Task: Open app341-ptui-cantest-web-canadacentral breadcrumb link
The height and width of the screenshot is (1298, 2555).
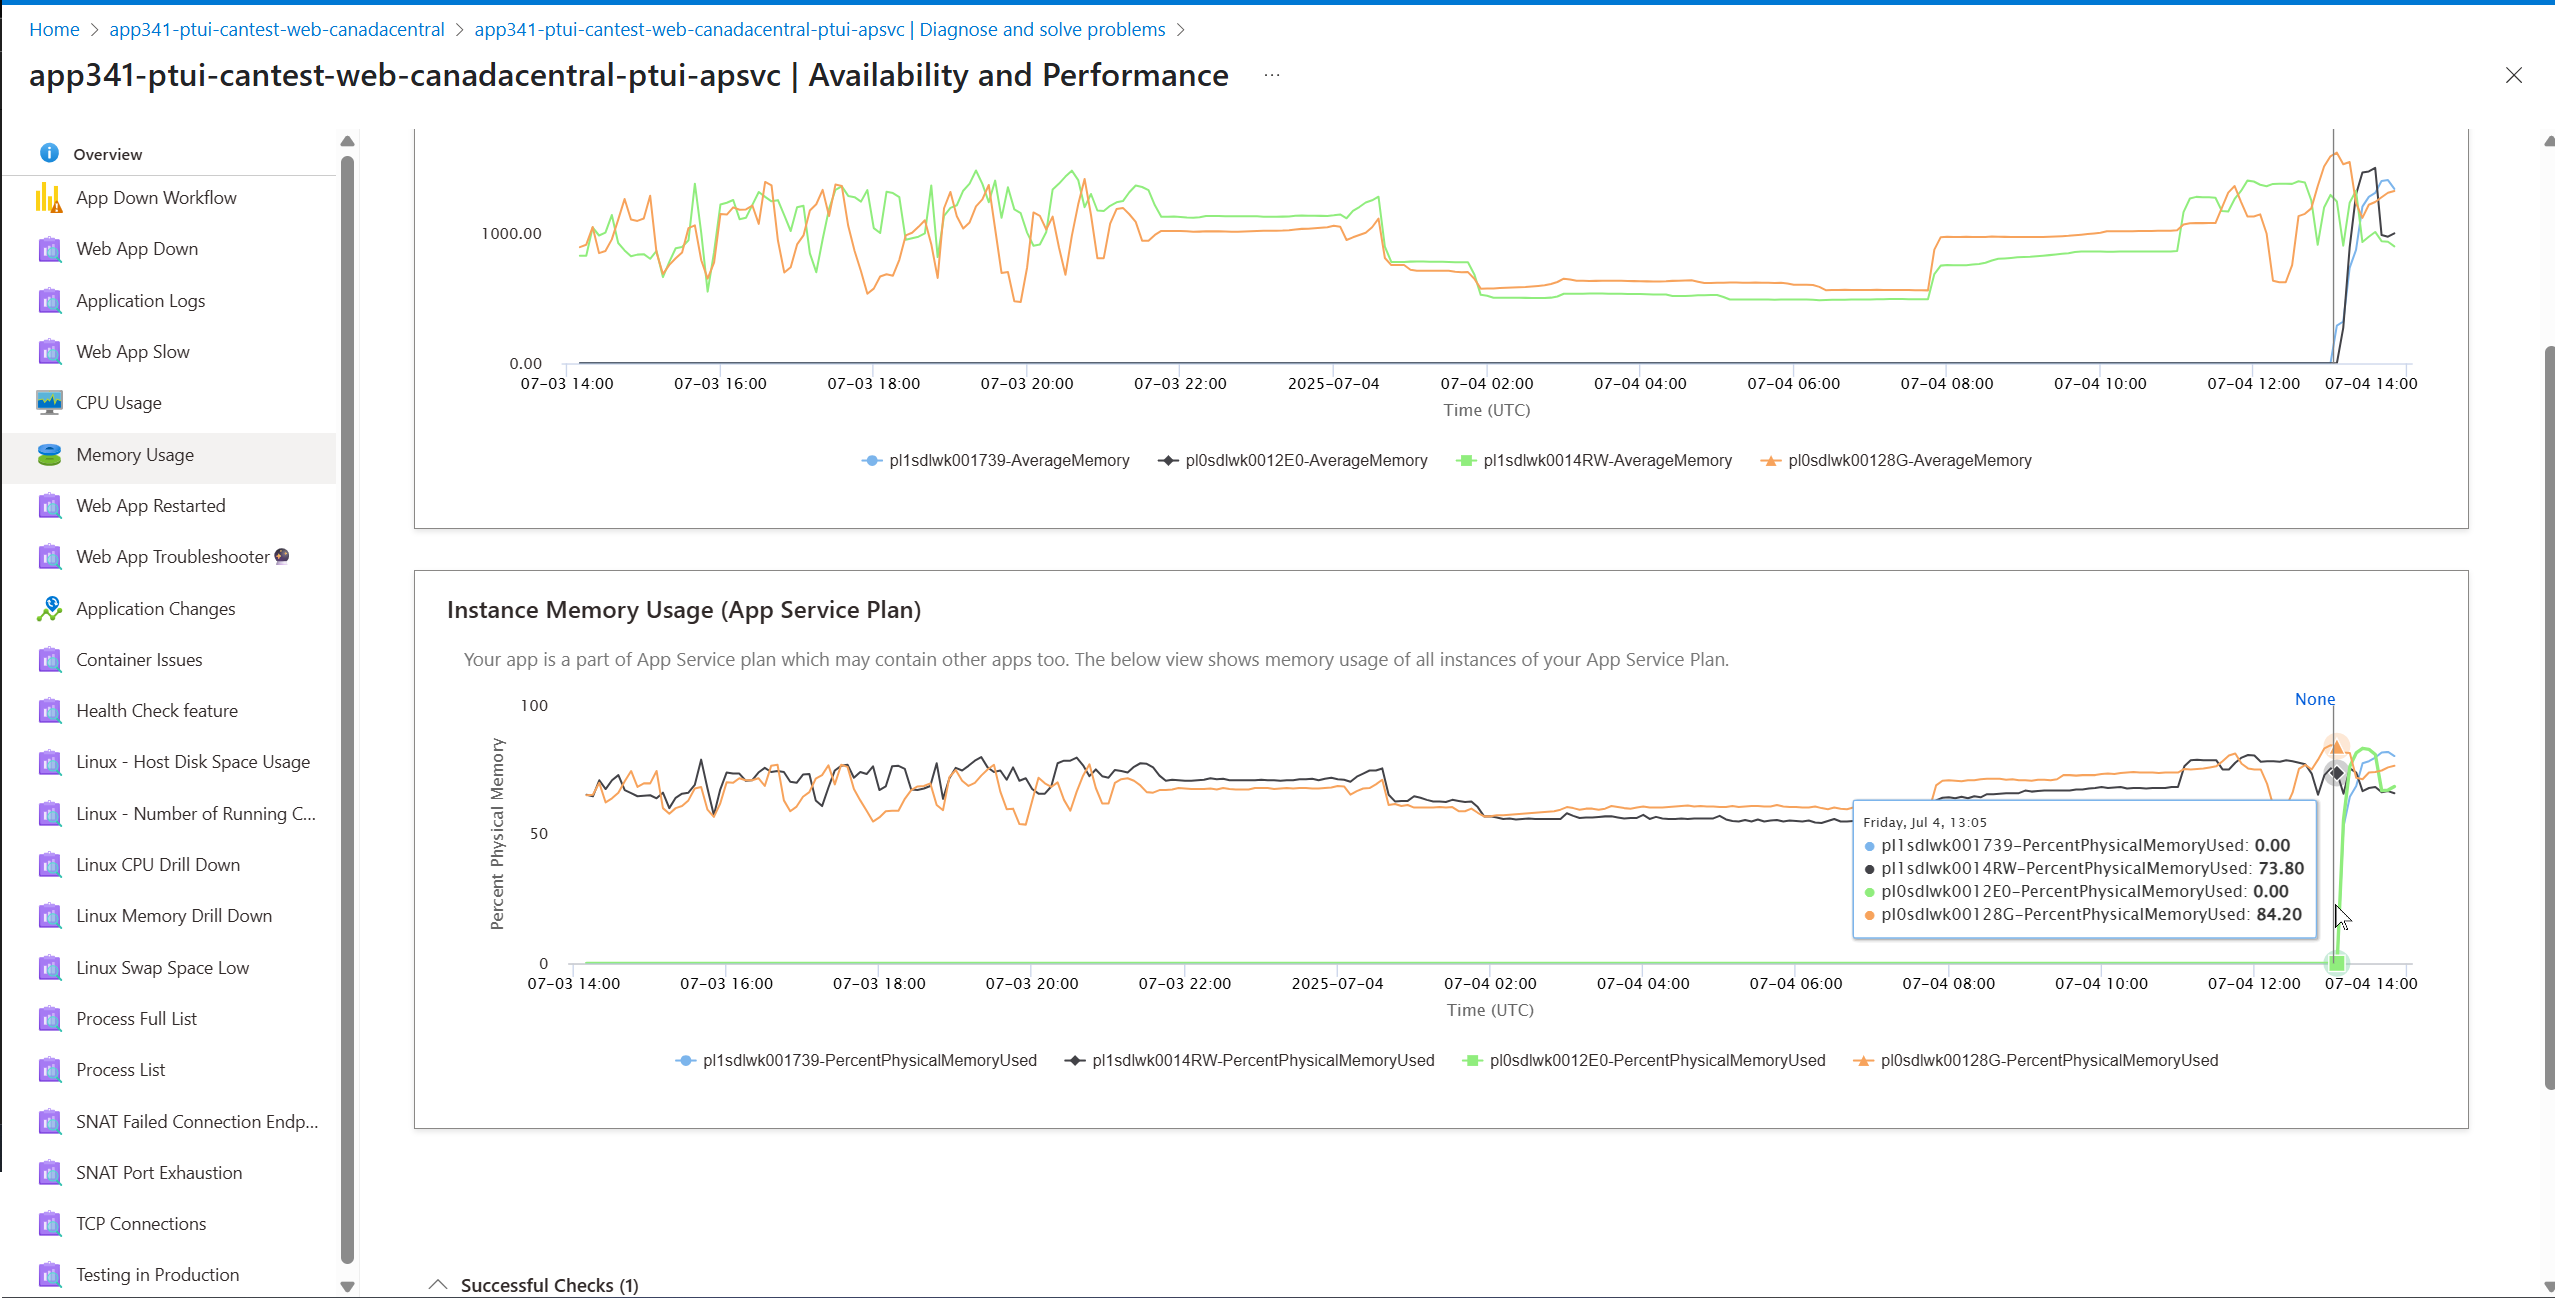Action: pyautogui.click(x=277, y=29)
